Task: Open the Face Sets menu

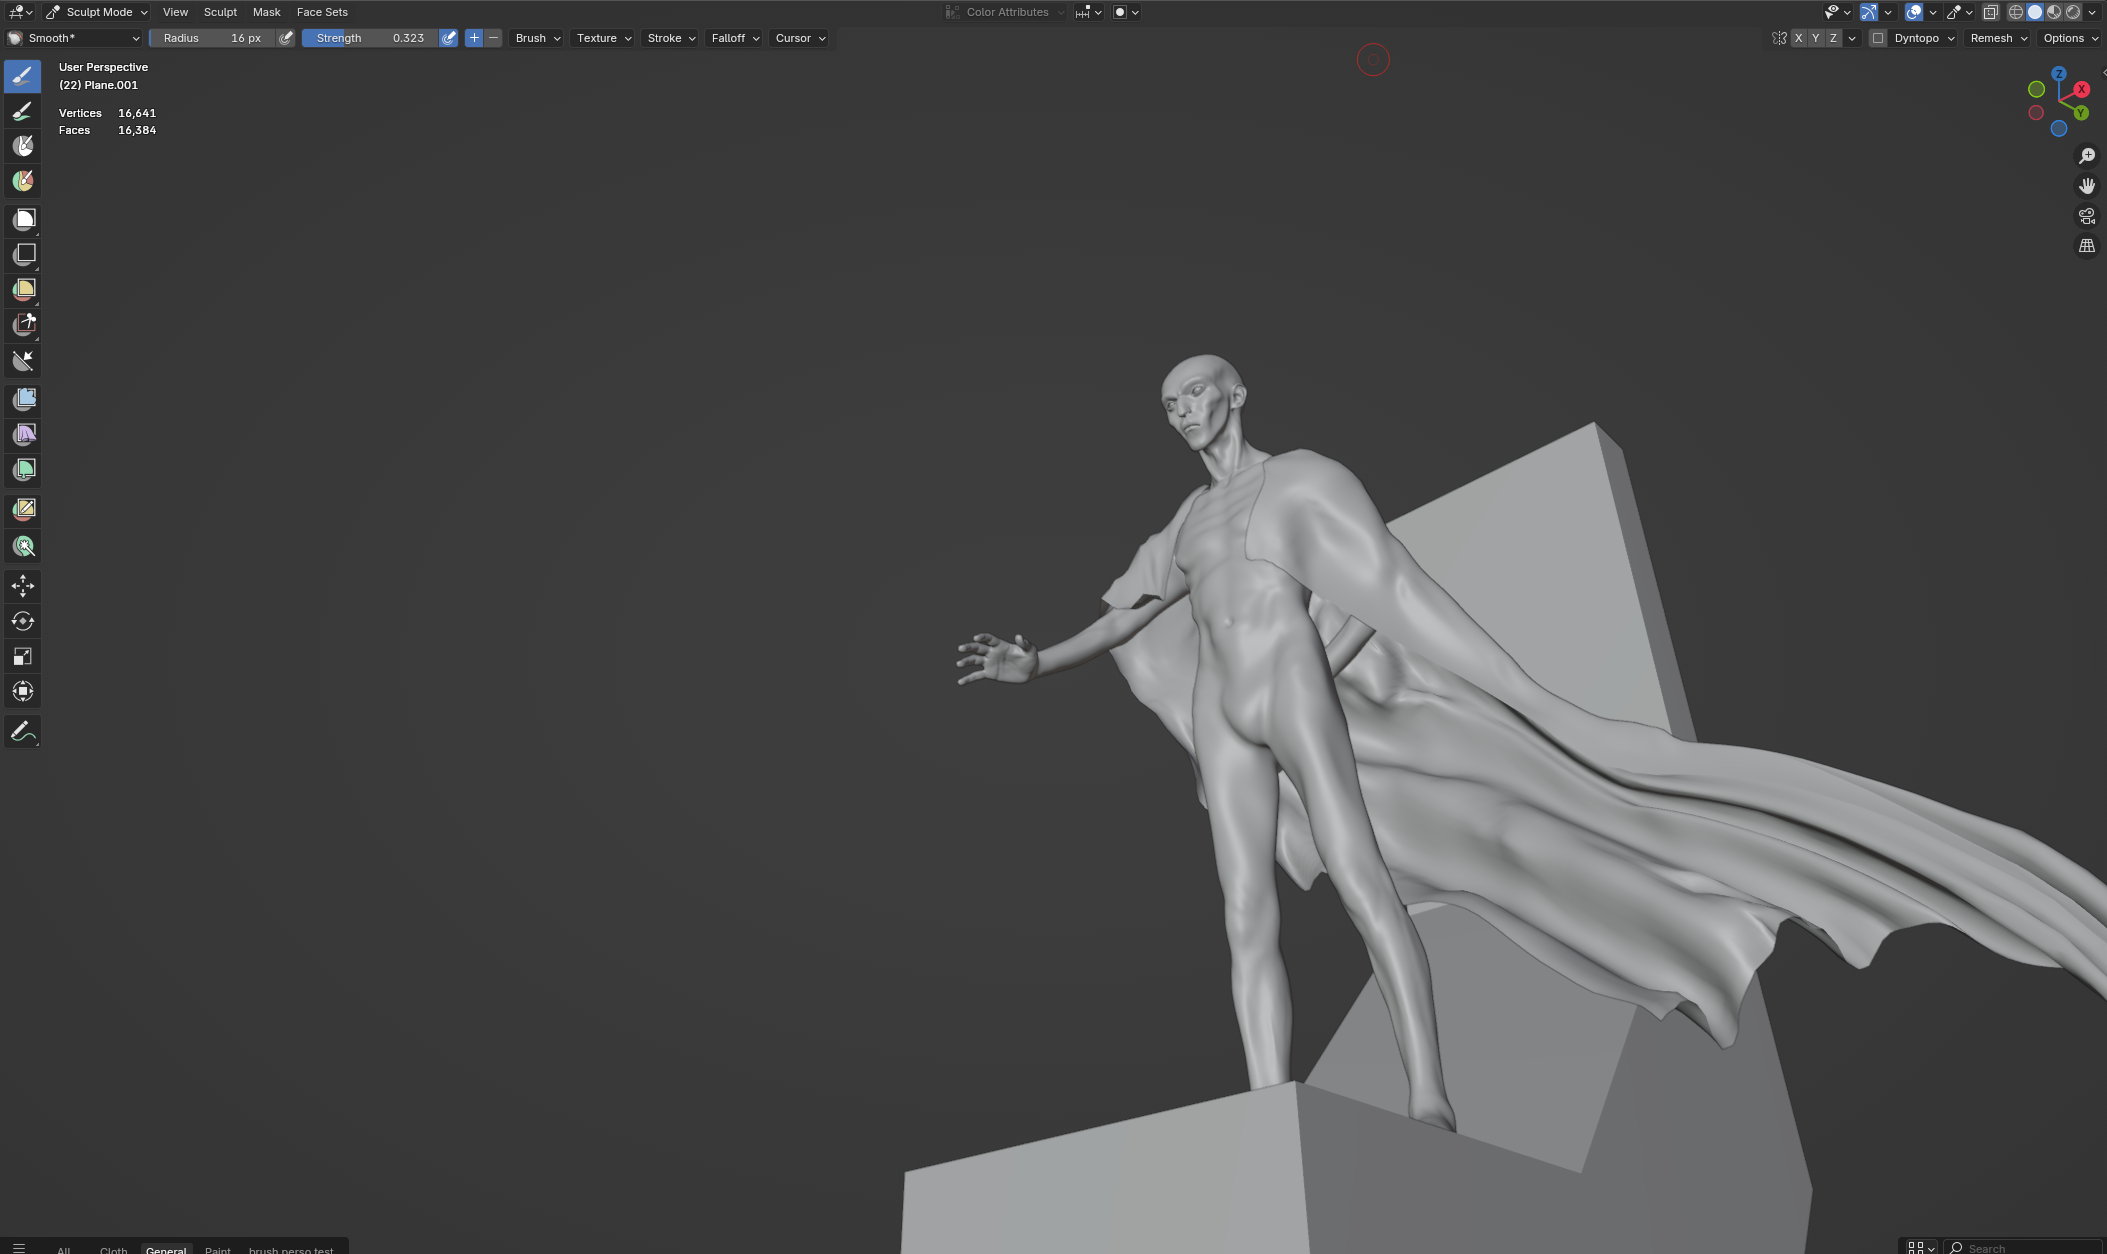Action: (322, 12)
